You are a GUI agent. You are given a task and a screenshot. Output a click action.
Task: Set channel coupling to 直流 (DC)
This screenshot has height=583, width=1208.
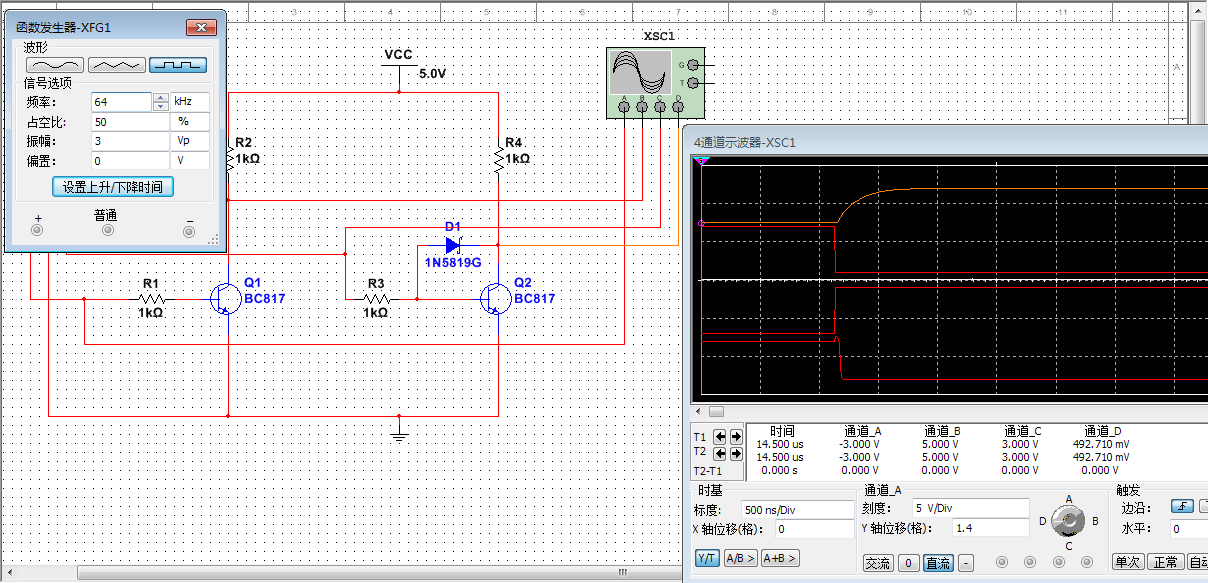938,563
